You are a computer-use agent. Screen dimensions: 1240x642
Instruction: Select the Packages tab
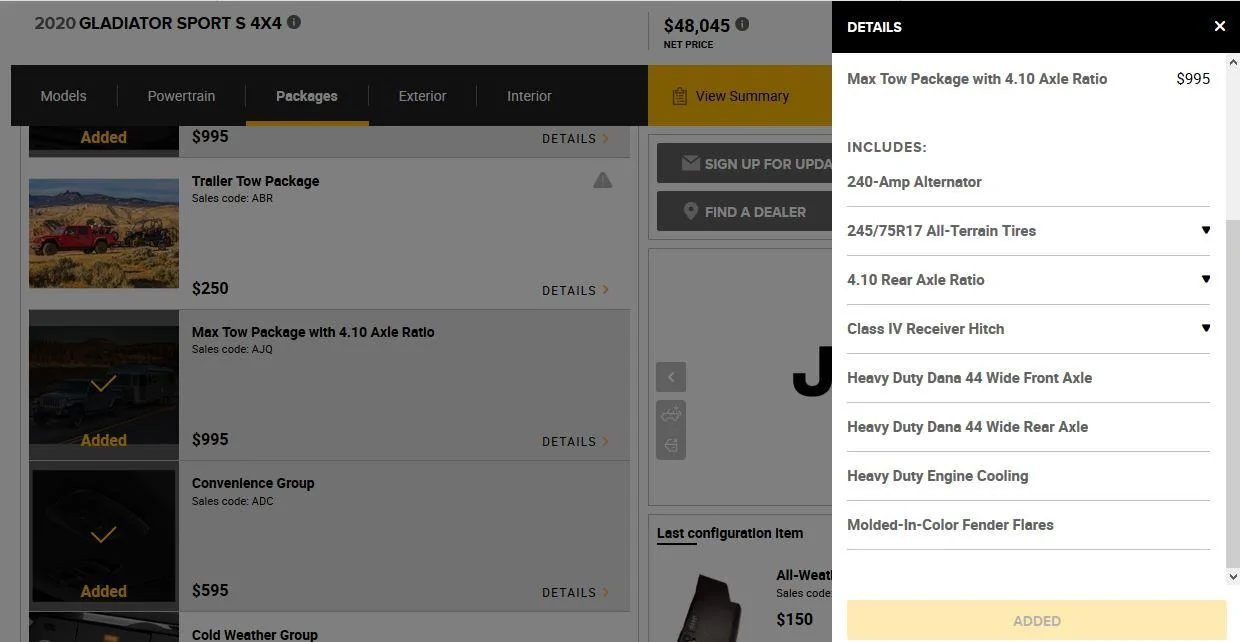click(x=307, y=96)
